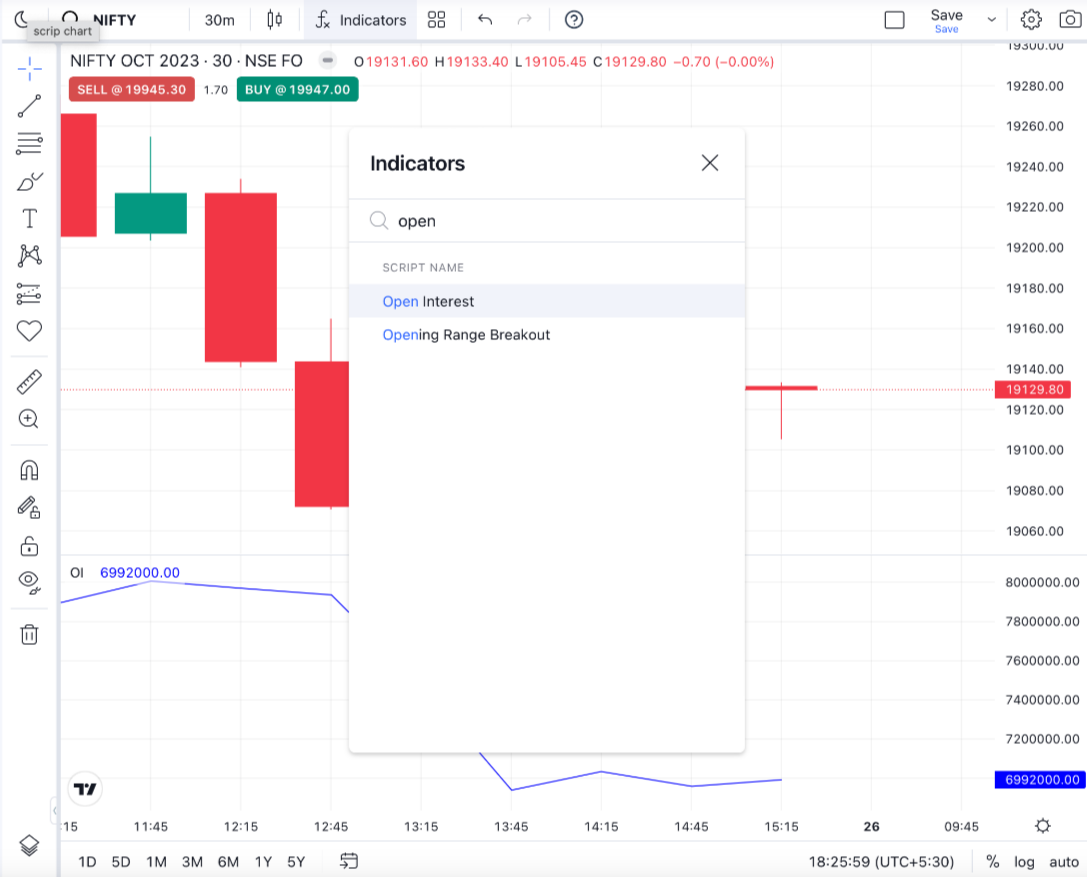Open the candlestick chart type selector

pos(275,20)
